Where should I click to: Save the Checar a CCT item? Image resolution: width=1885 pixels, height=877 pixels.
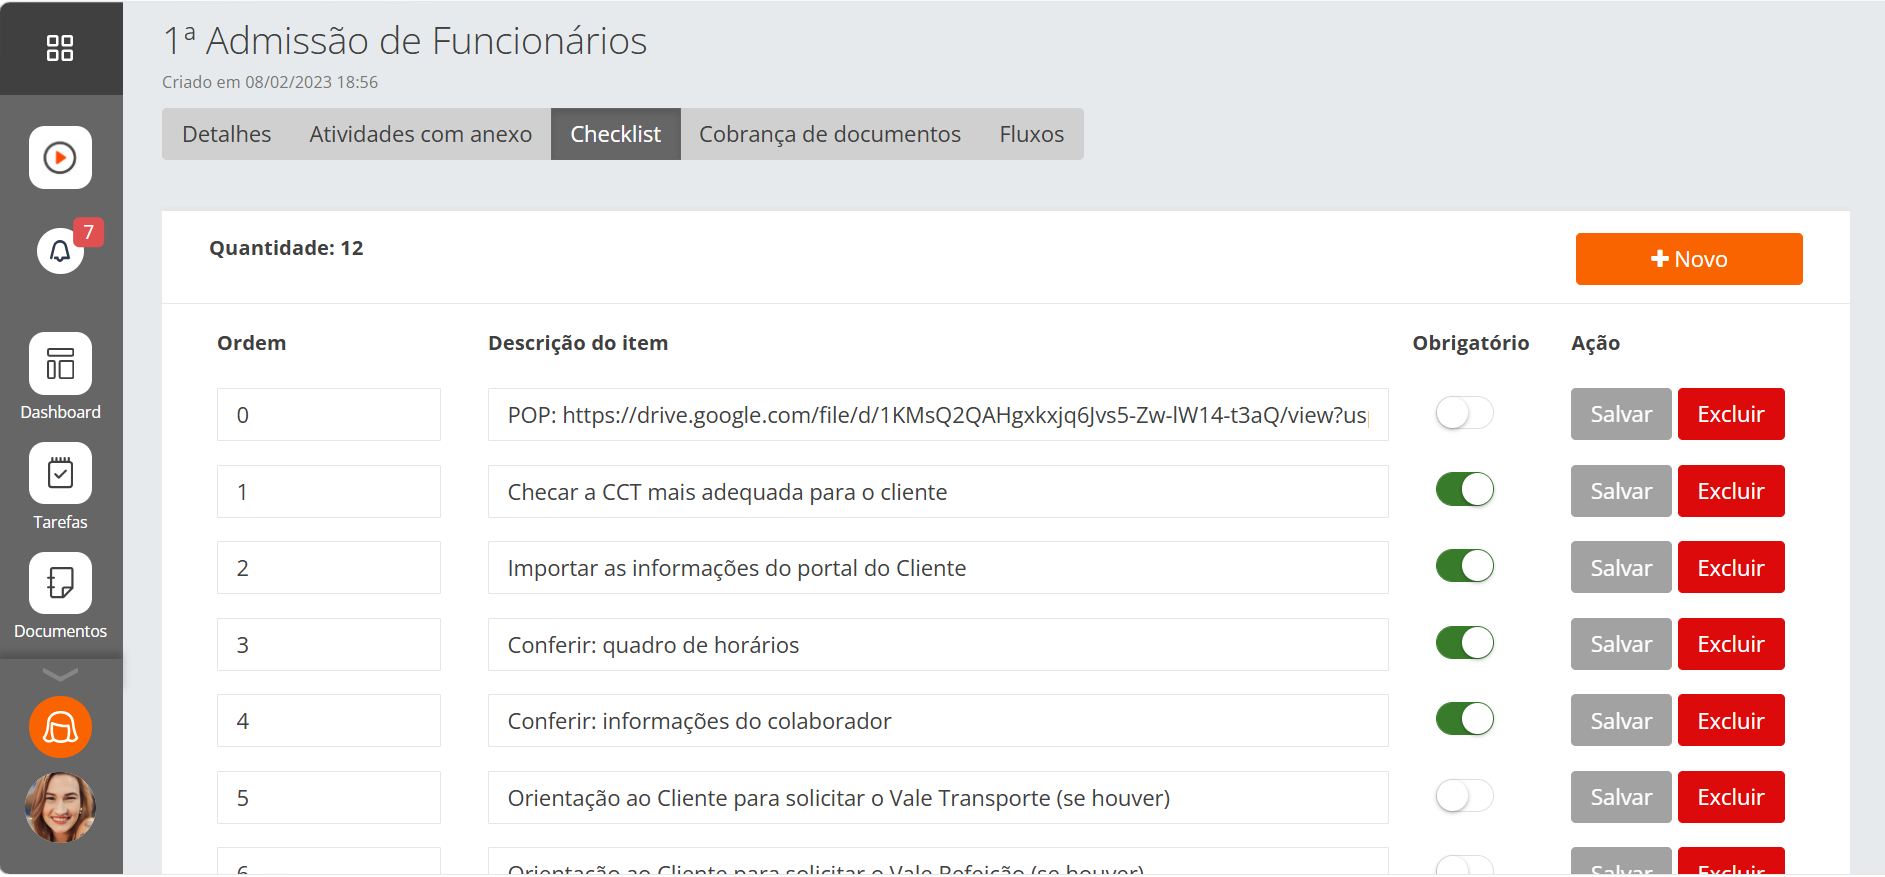[x=1621, y=491]
